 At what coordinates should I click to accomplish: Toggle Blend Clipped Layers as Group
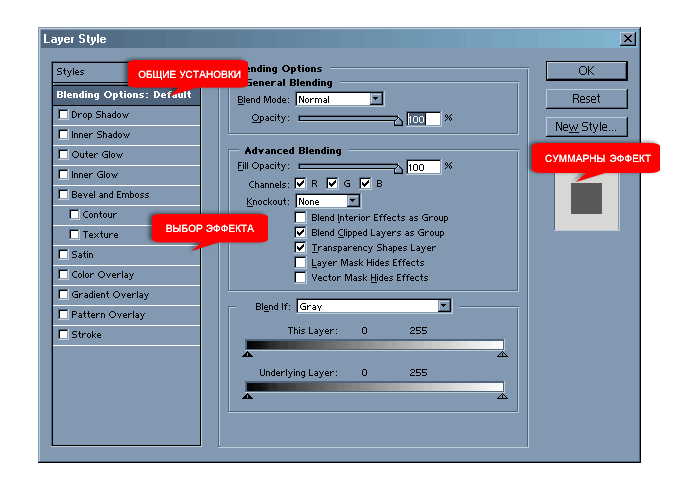[300, 232]
